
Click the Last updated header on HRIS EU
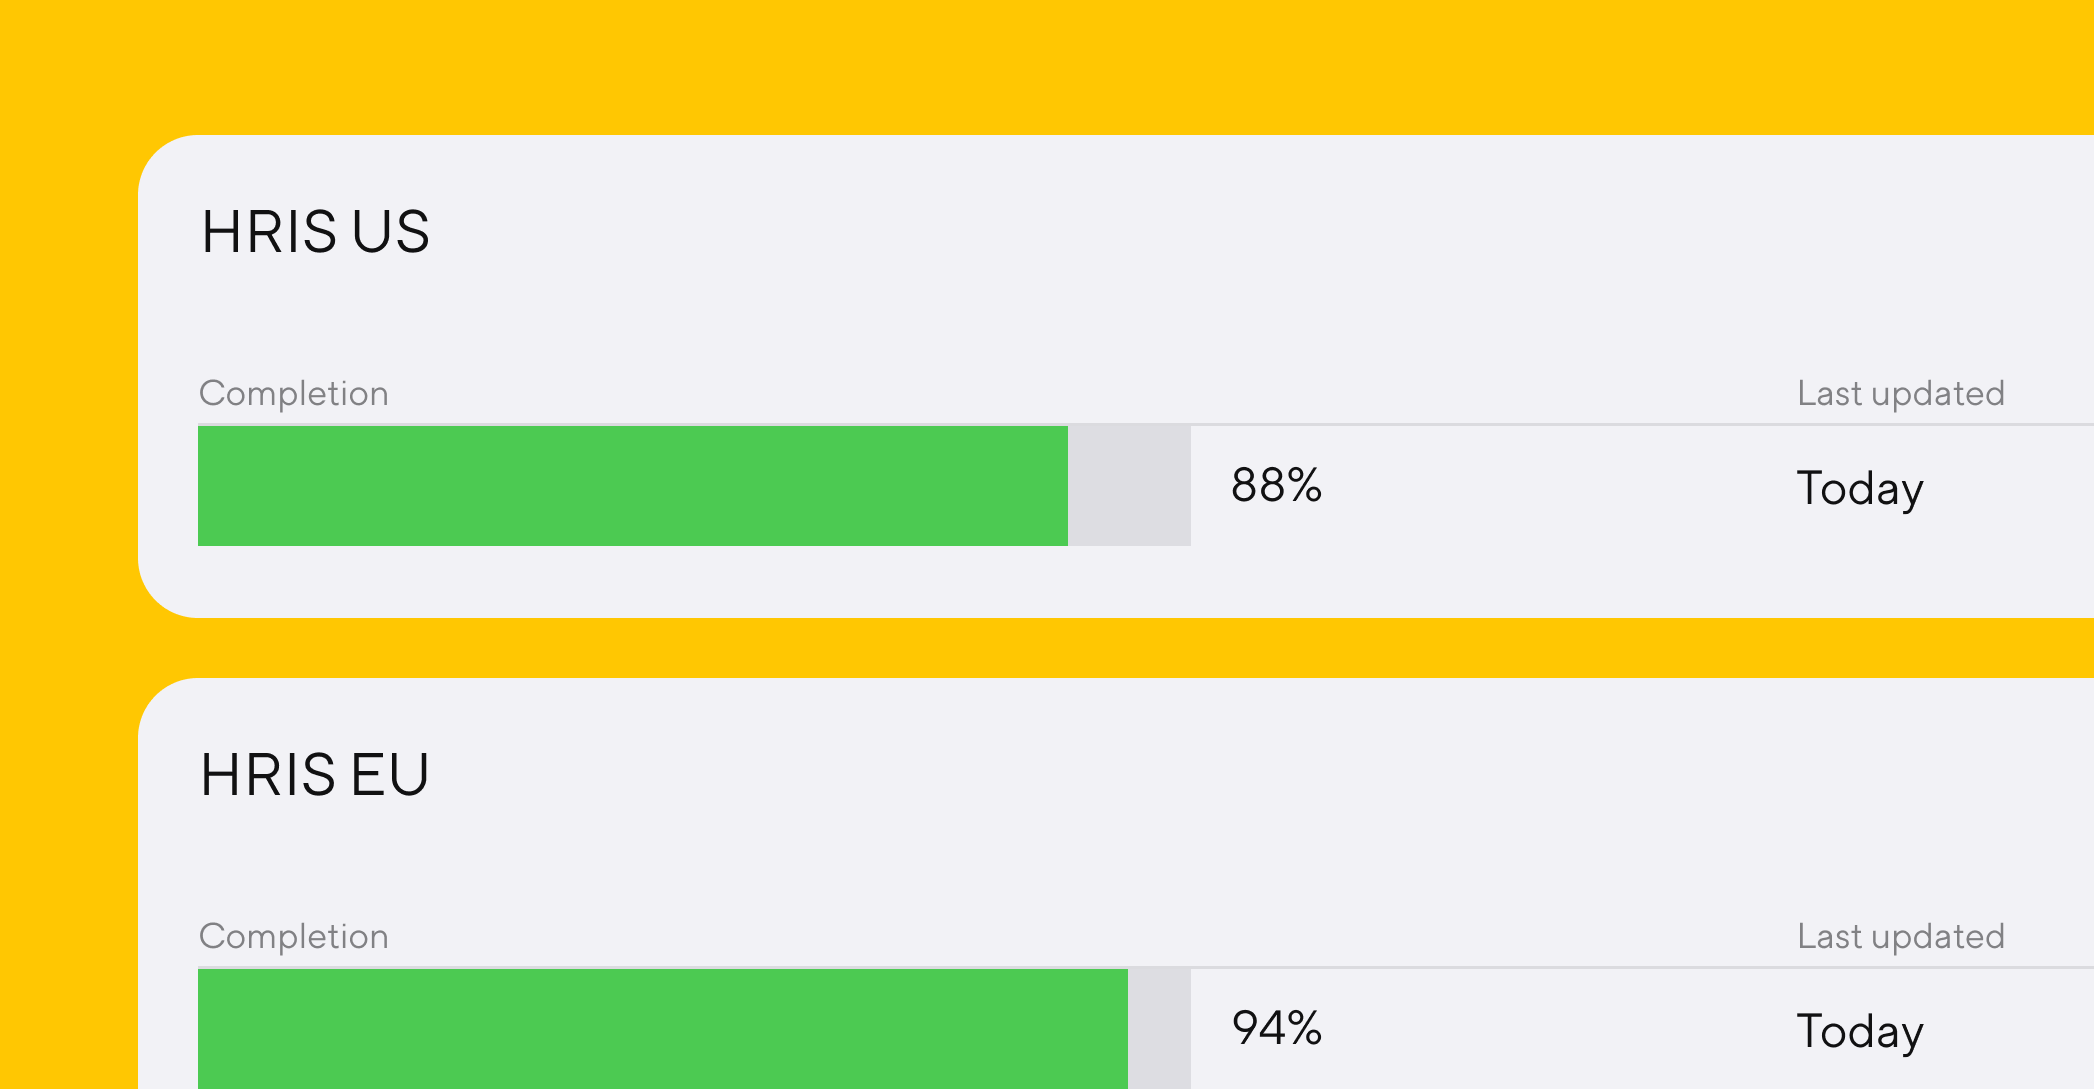(1900, 936)
